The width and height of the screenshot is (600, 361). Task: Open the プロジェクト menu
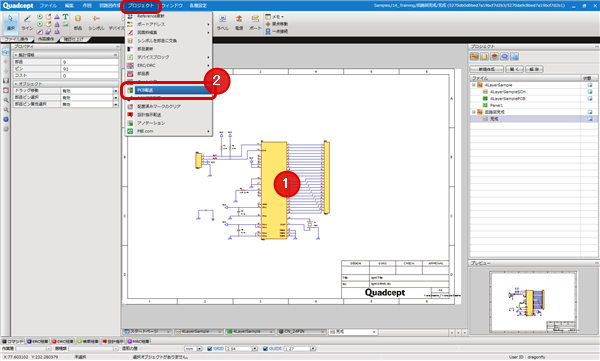141,6
